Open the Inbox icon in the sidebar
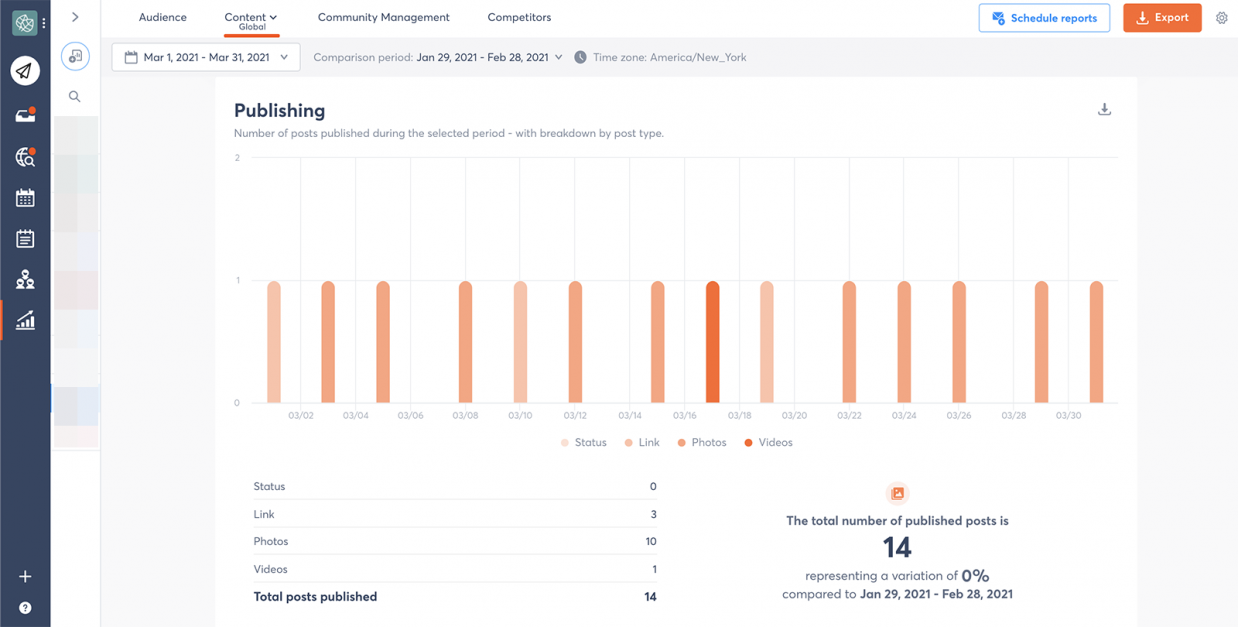The image size is (1238, 627). pos(25,116)
